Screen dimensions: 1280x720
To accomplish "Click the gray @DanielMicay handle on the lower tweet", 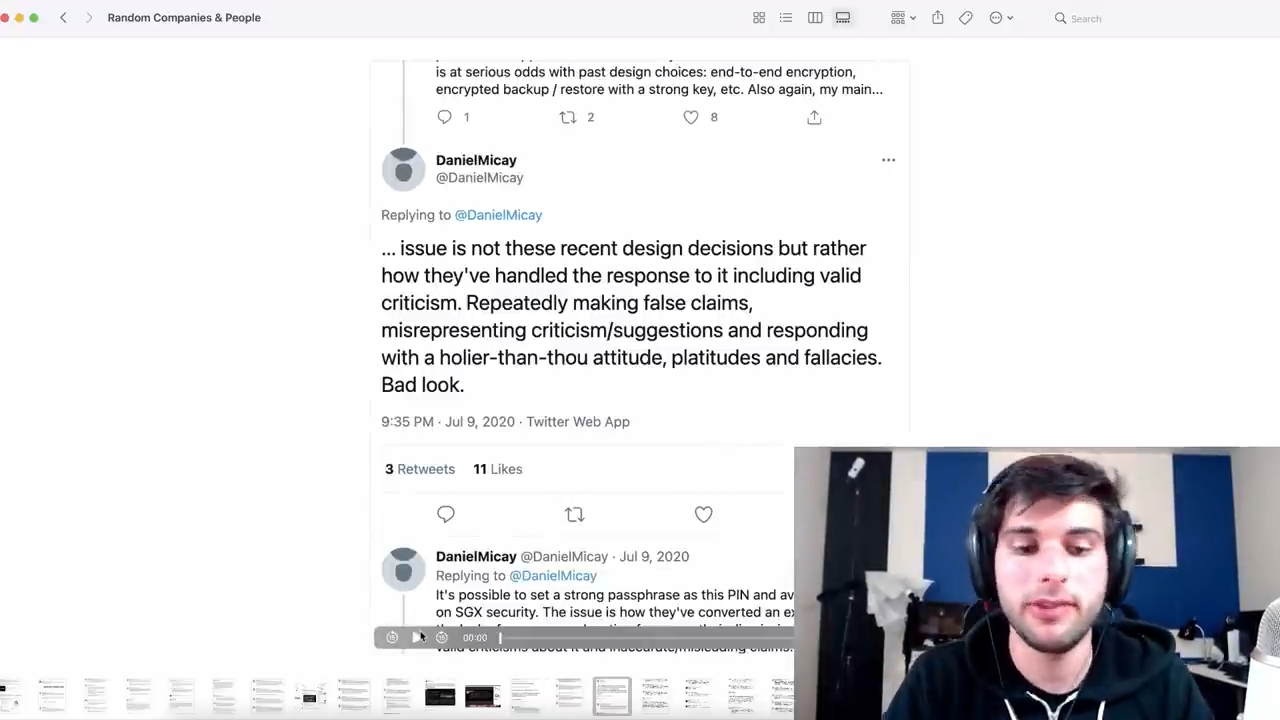I will click(564, 556).
